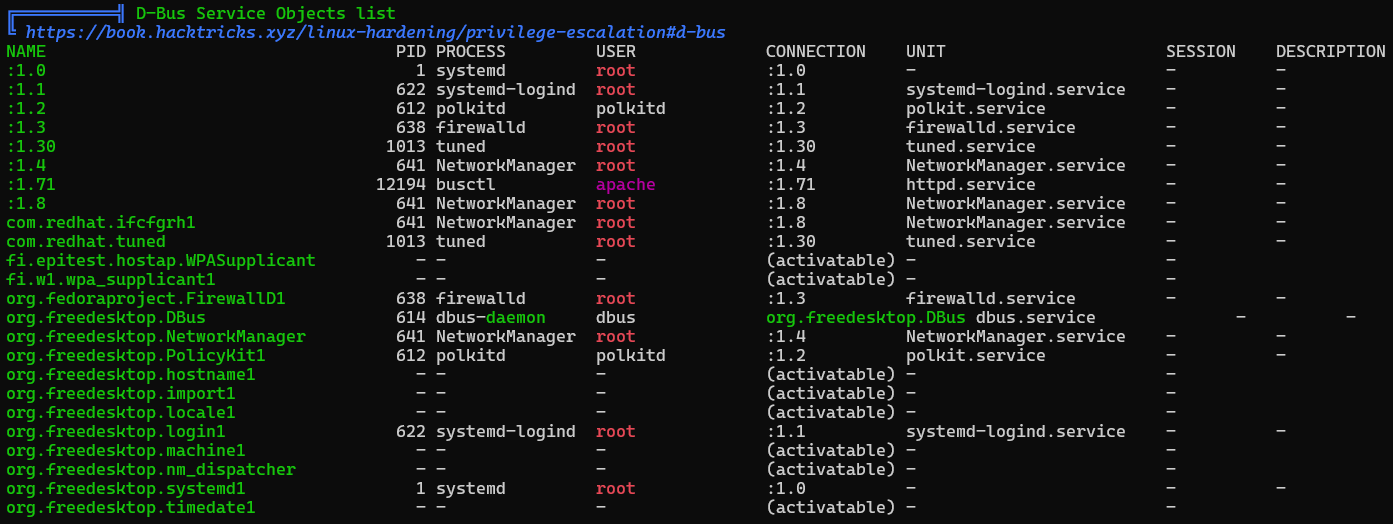The width and height of the screenshot is (1393, 524).
Task: Click the green org.freedesktop.DBus connection value
Action: click(x=866, y=317)
